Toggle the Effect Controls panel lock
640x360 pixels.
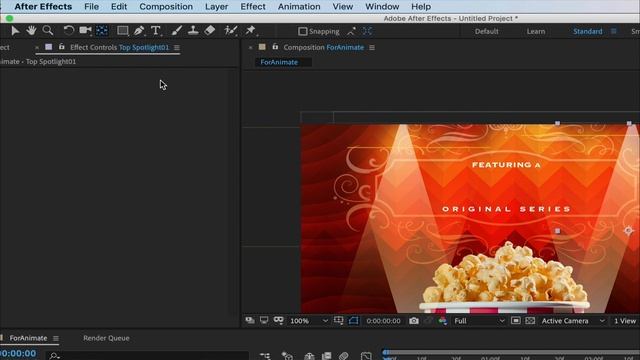click(62, 47)
